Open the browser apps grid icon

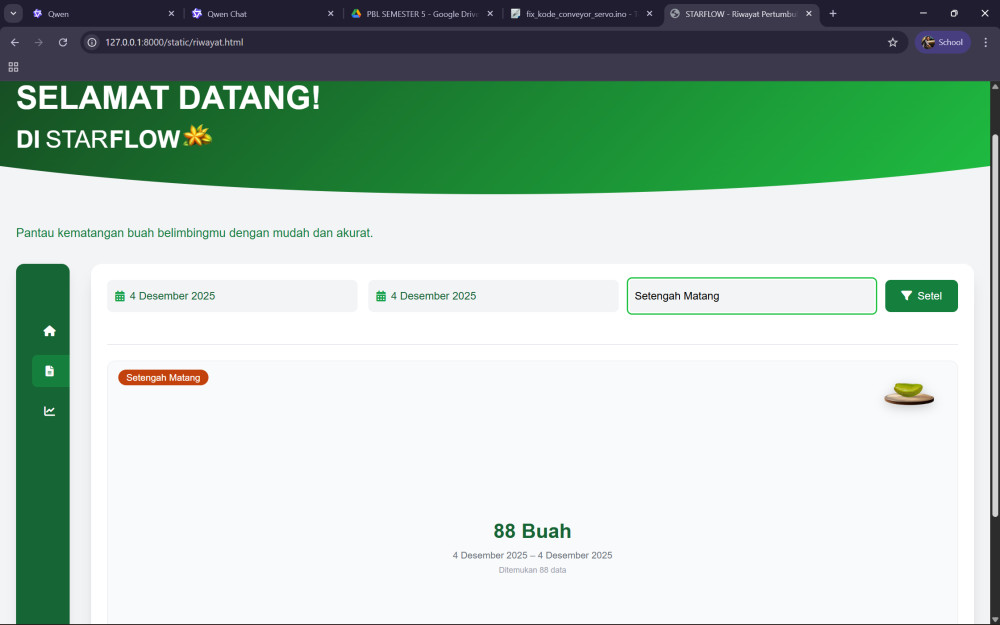click(x=13, y=67)
